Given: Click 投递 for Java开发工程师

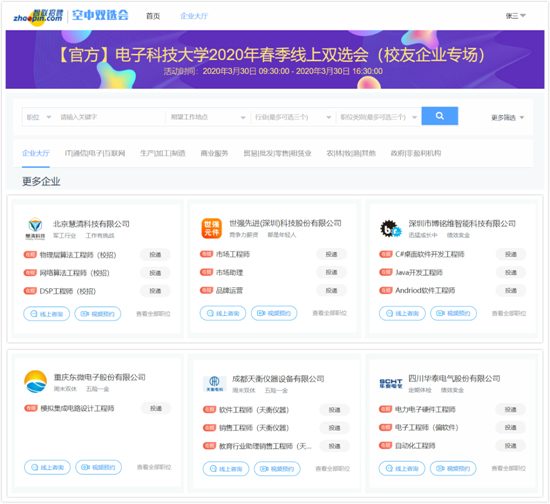Looking at the screenshot, I should point(511,273).
